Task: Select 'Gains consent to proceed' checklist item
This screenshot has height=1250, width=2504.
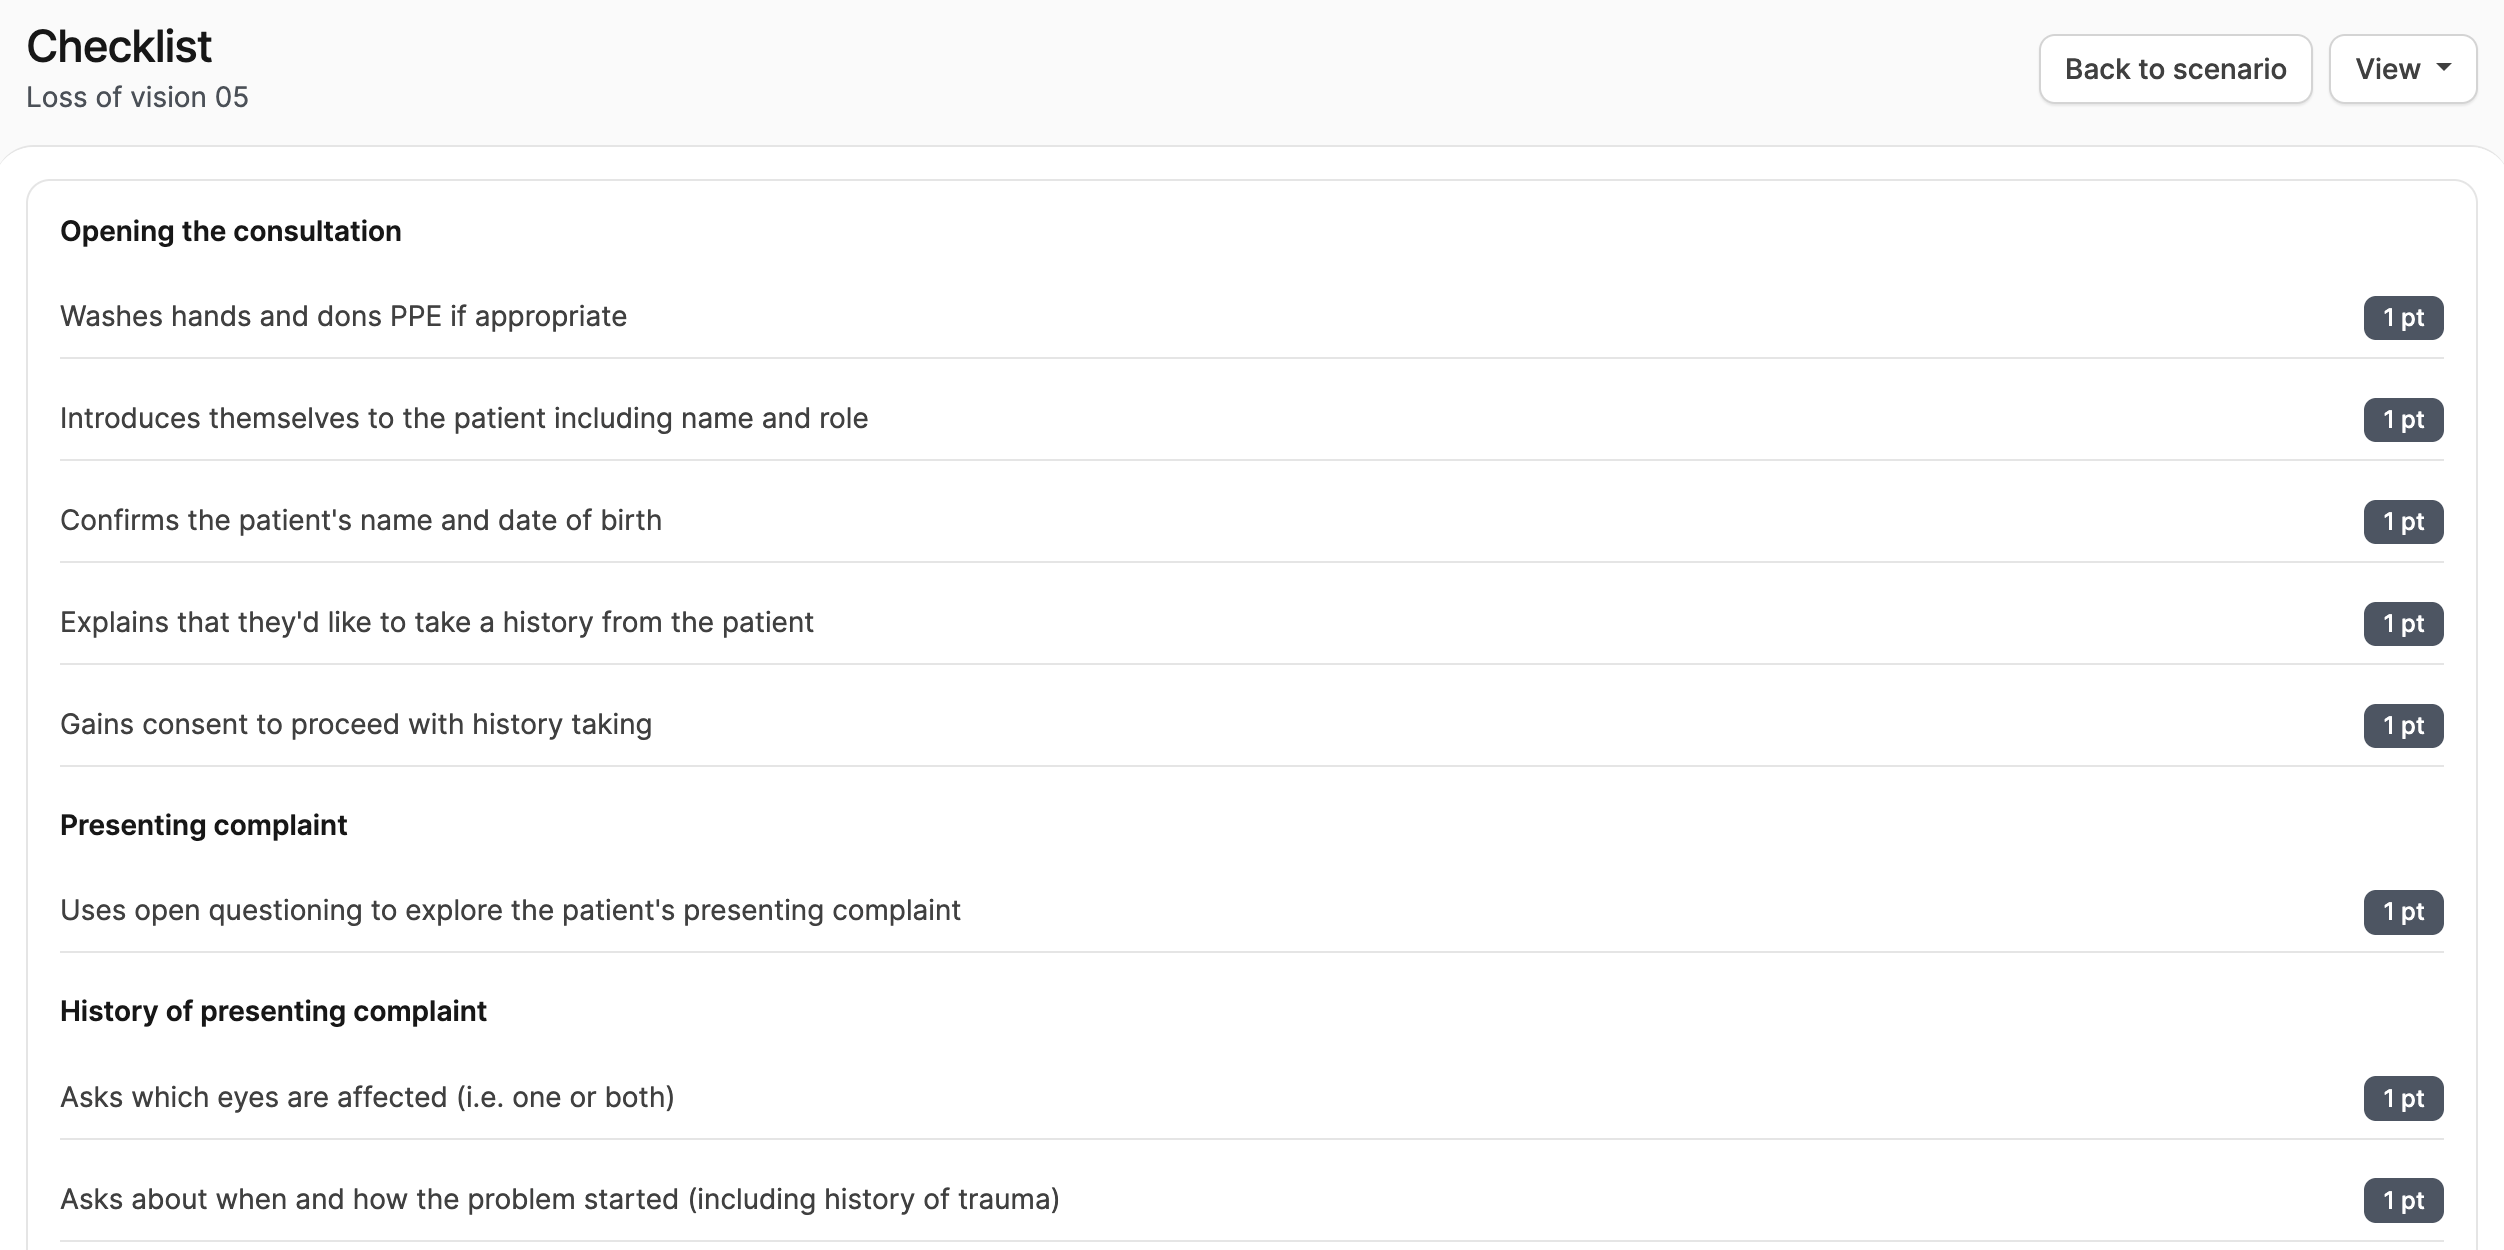Action: point(356,724)
